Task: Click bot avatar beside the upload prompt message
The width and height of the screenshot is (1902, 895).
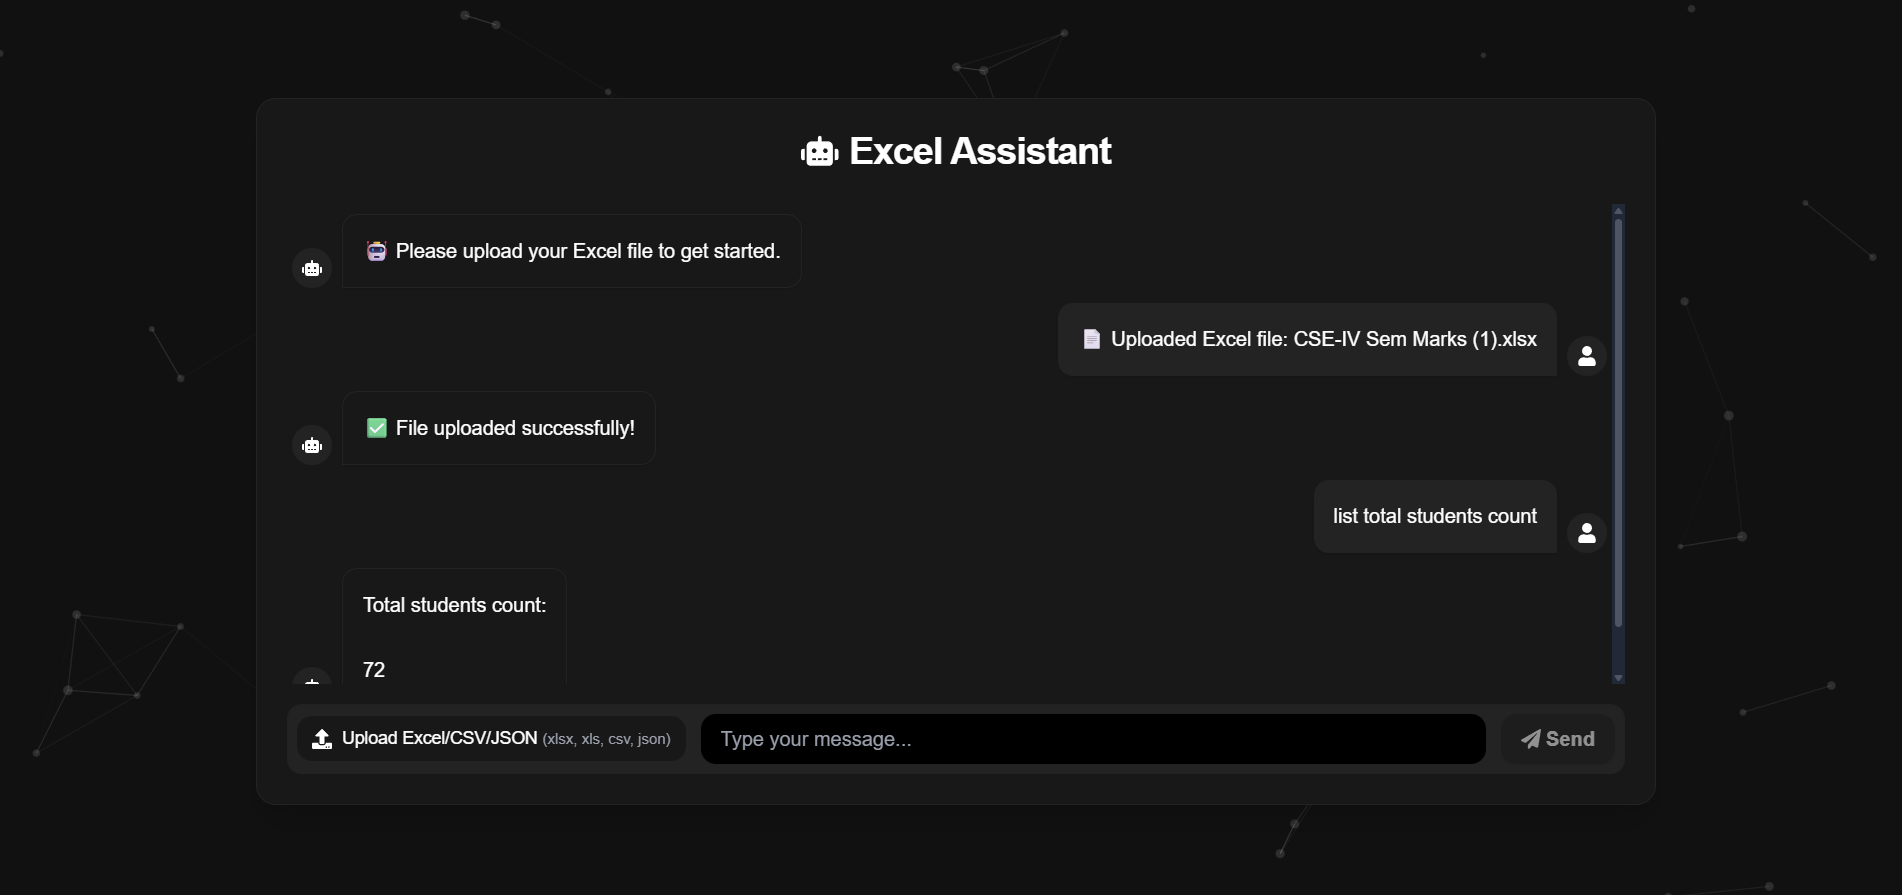Action: (312, 268)
